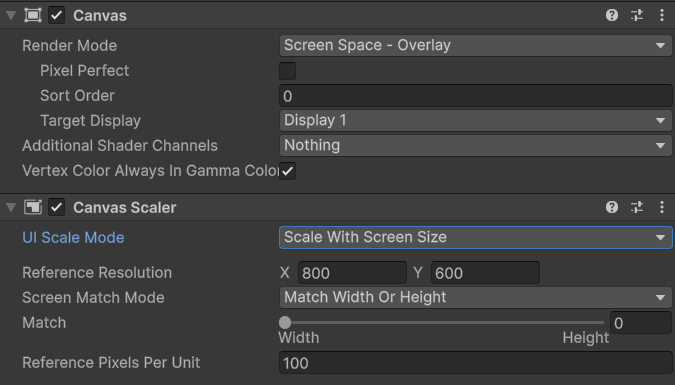The image size is (675, 385).
Task: Click the Reference Pixels Per Unit label
Action: click(111, 363)
